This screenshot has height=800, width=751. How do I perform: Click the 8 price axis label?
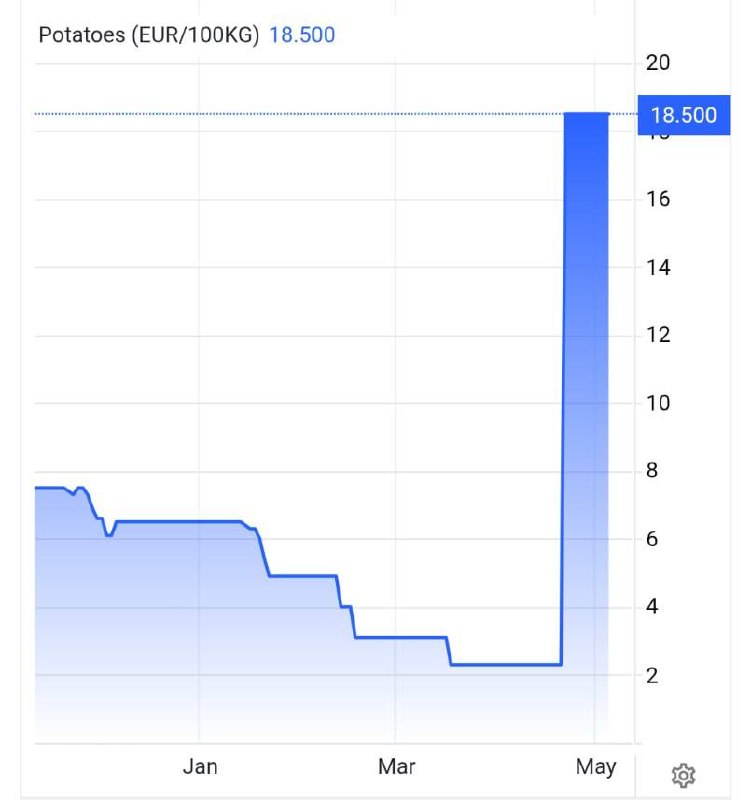point(652,470)
